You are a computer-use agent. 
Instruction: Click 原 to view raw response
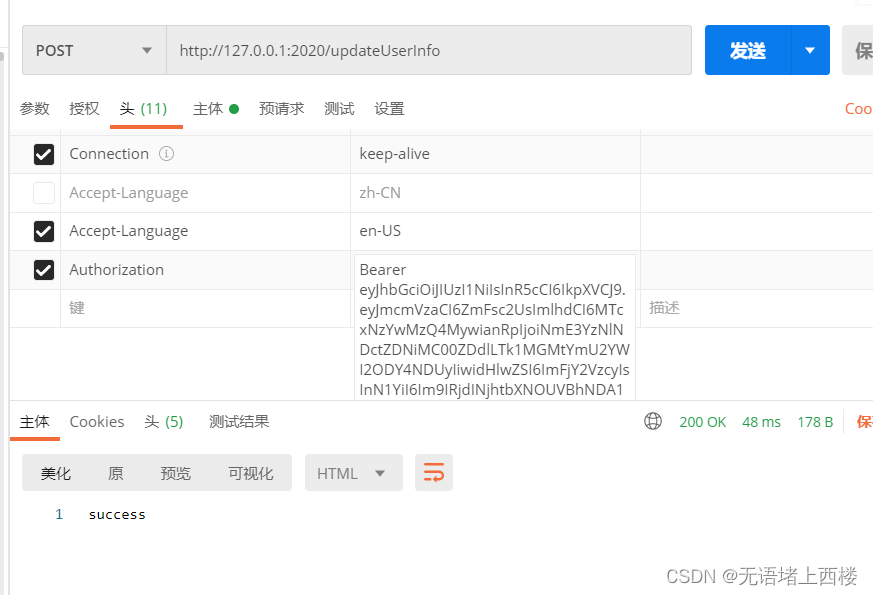point(115,472)
